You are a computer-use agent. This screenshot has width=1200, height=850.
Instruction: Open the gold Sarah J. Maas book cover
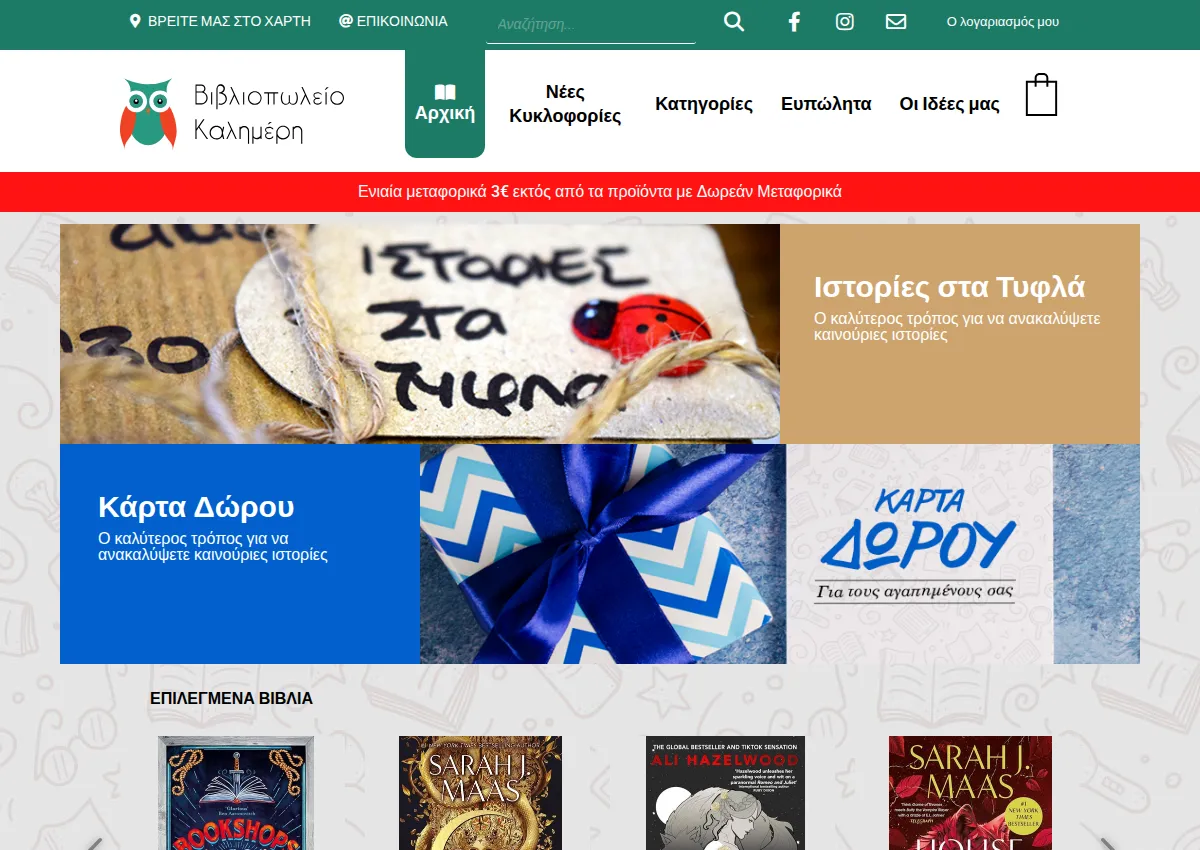(480, 793)
